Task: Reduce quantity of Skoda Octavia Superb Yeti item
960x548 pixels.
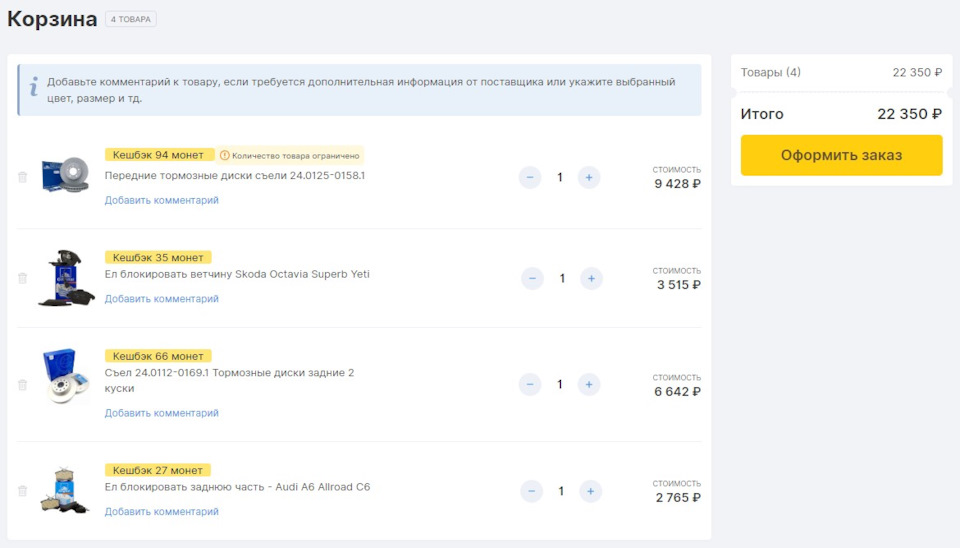Action: click(532, 278)
